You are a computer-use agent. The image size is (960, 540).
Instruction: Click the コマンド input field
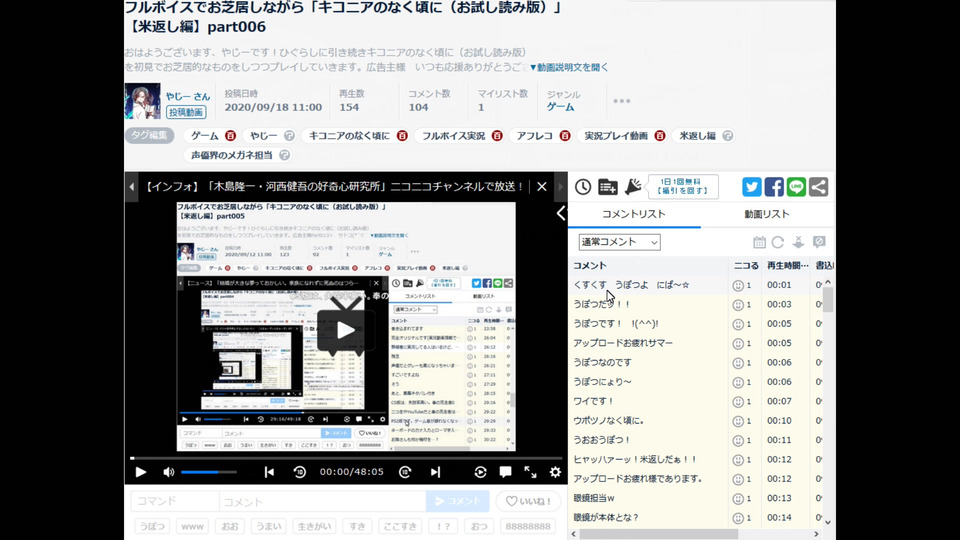point(174,501)
